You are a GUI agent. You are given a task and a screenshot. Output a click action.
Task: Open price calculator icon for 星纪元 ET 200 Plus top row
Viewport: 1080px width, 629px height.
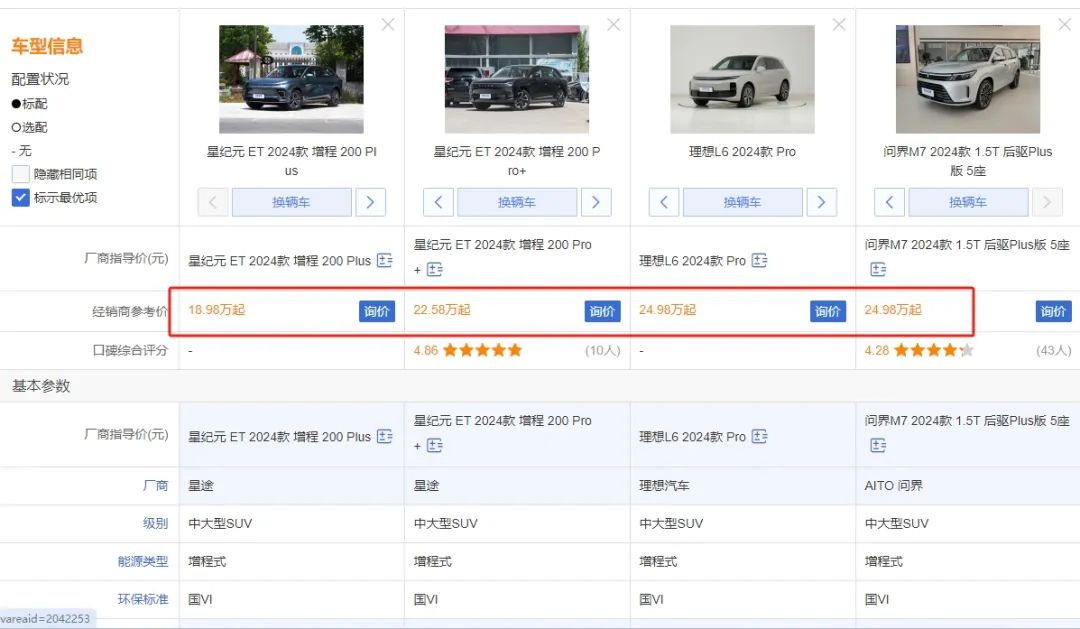coord(384,260)
